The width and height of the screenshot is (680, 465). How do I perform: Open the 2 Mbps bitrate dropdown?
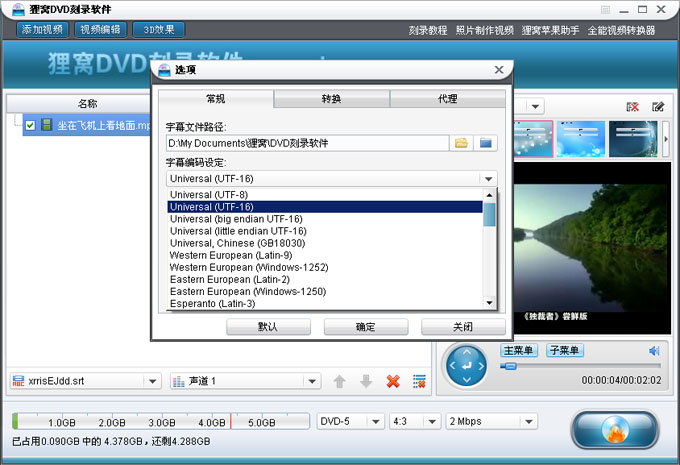pos(529,421)
